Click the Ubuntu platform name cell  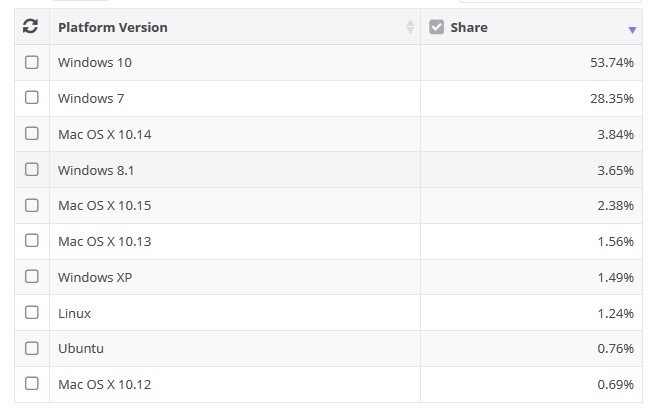coord(235,349)
